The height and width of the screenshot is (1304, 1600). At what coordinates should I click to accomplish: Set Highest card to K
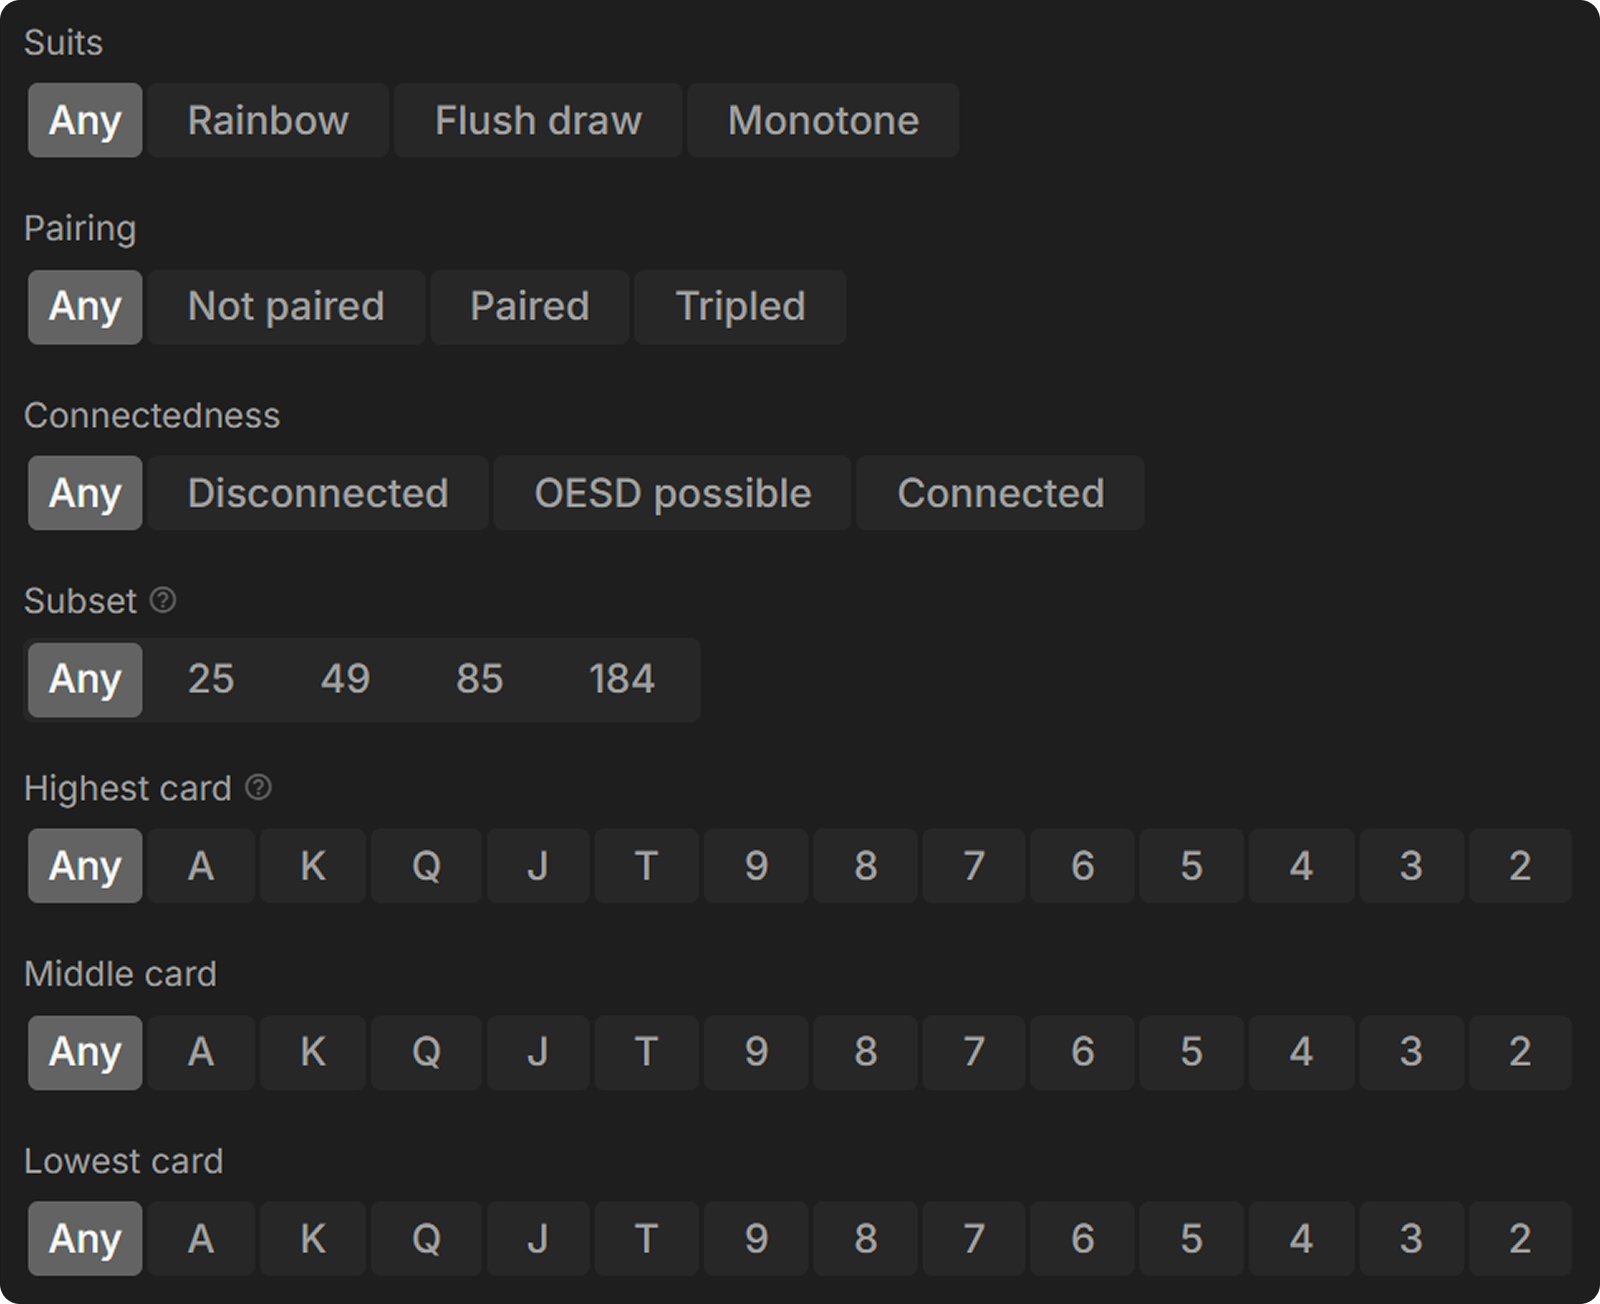click(x=313, y=865)
